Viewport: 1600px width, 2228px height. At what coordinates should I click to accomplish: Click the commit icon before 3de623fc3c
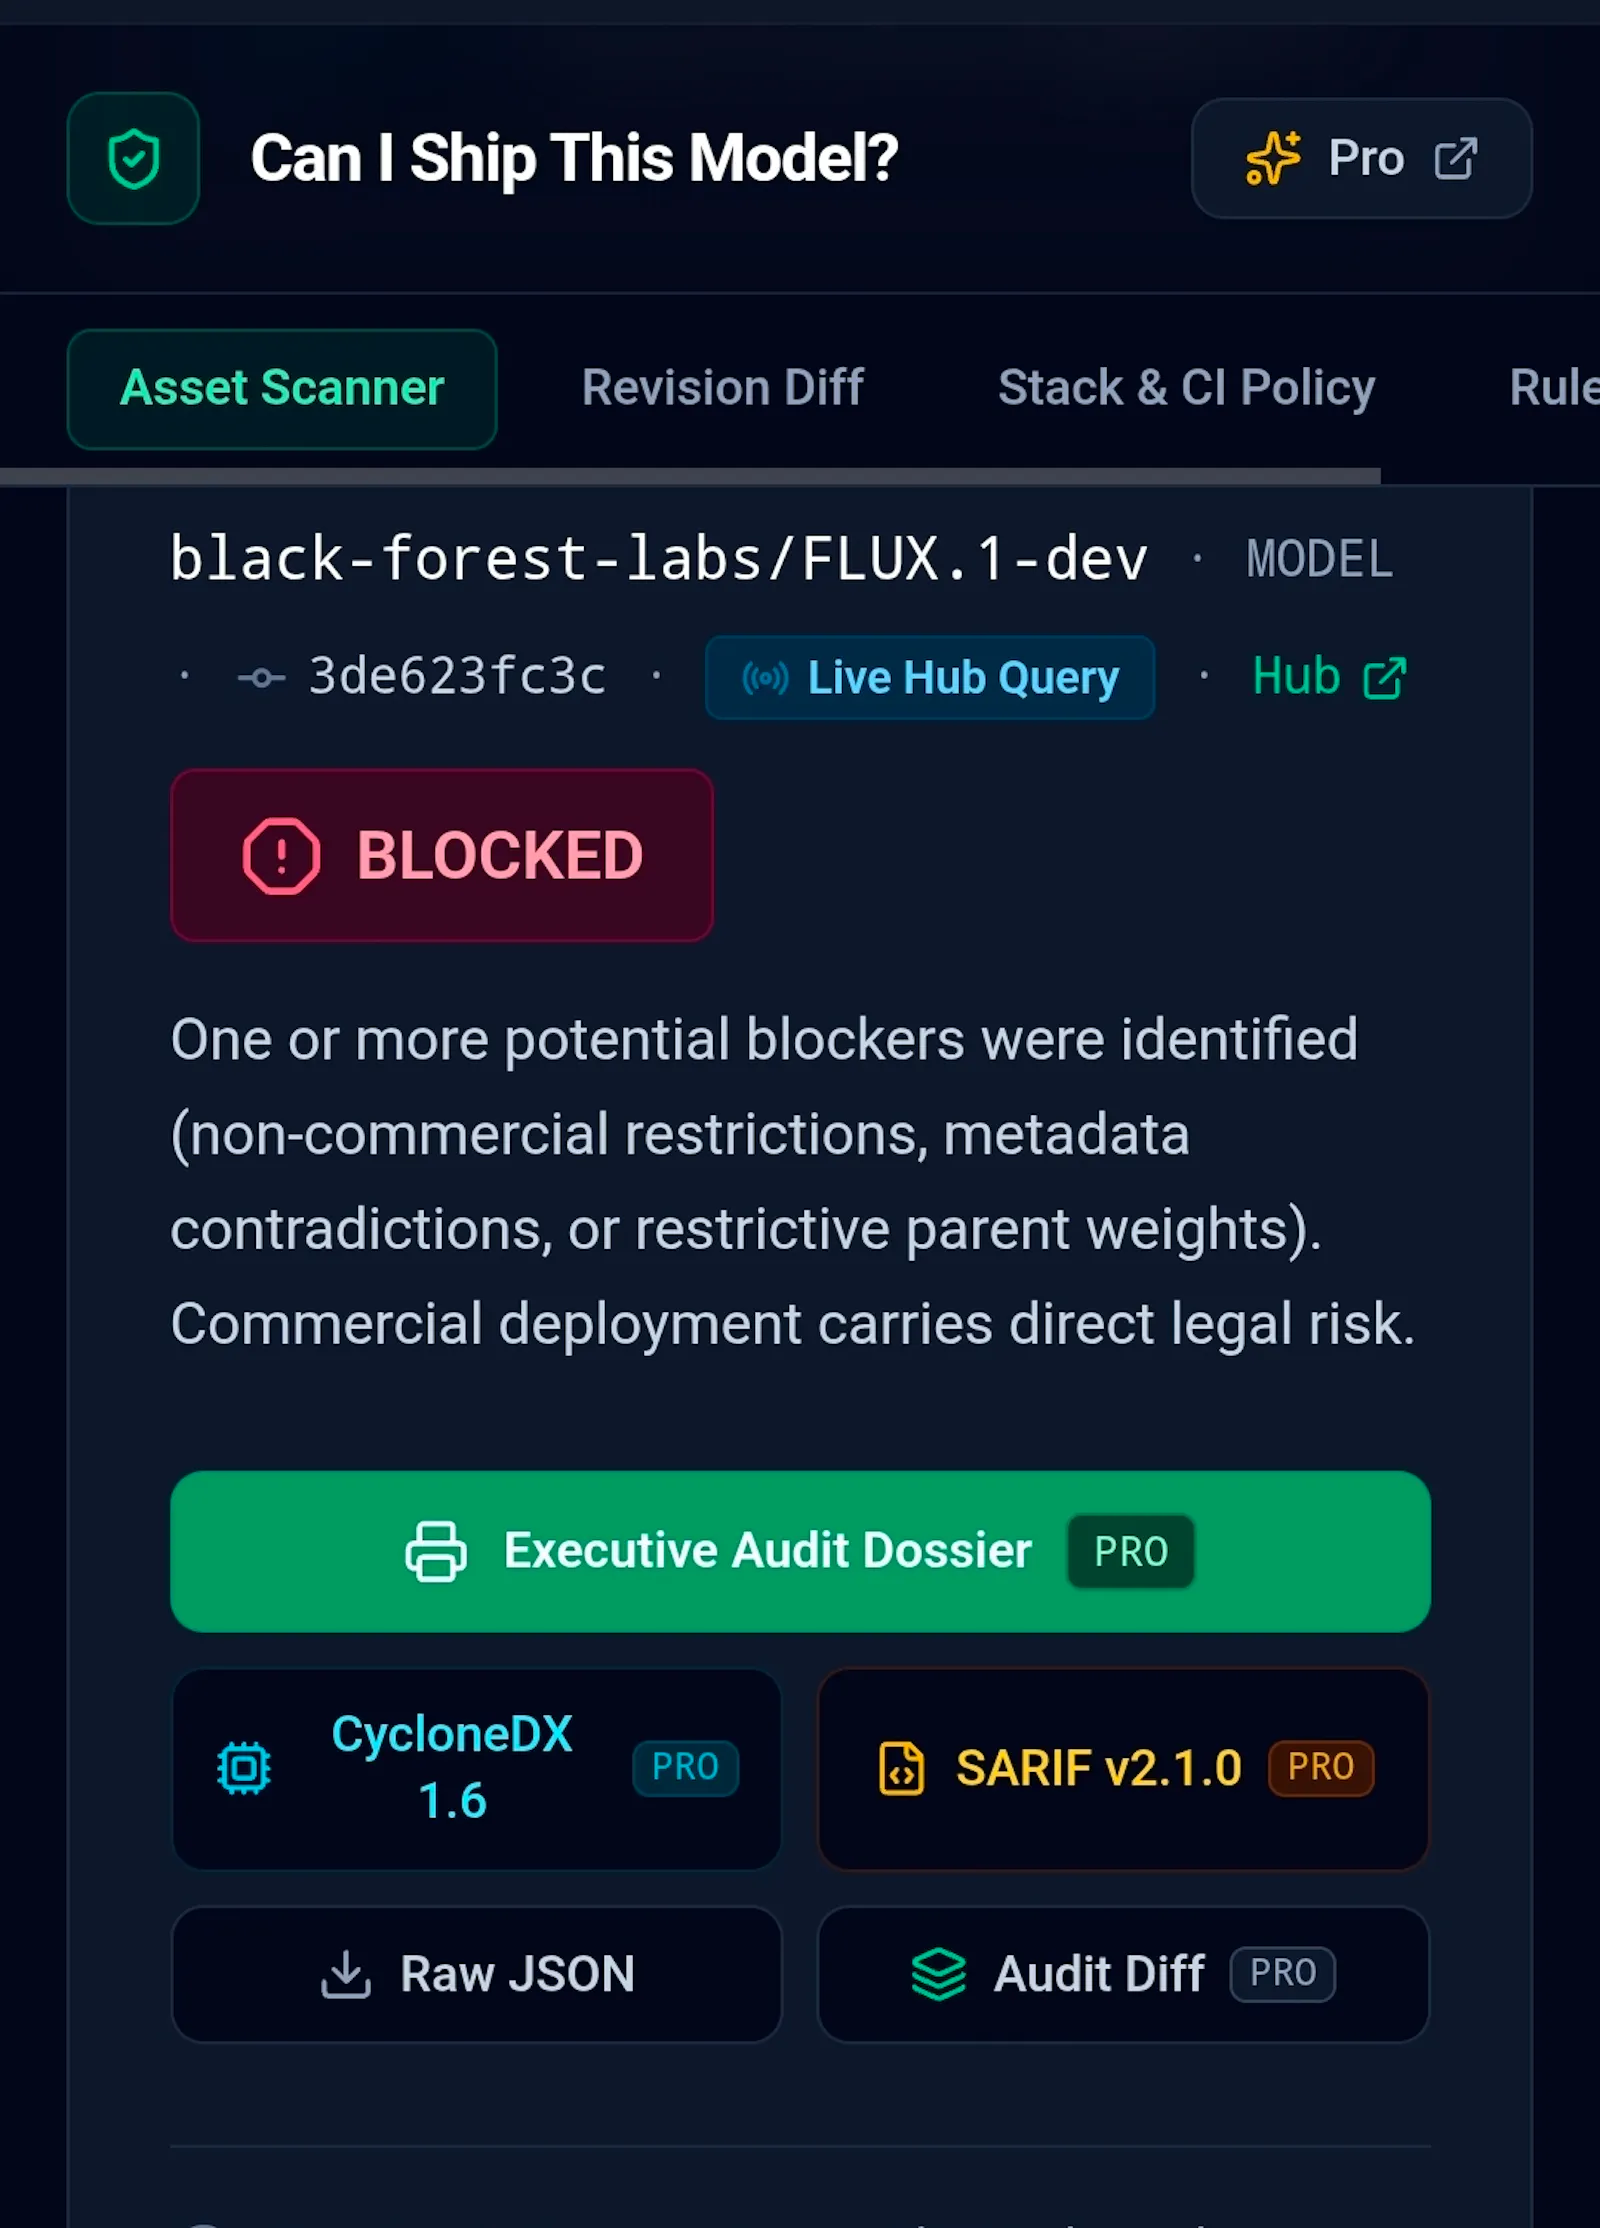click(x=261, y=678)
